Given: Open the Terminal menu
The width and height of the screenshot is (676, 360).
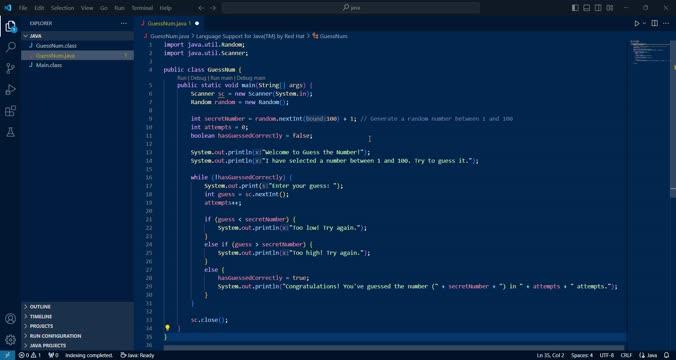Looking at the screenshot, I should 142,8.
